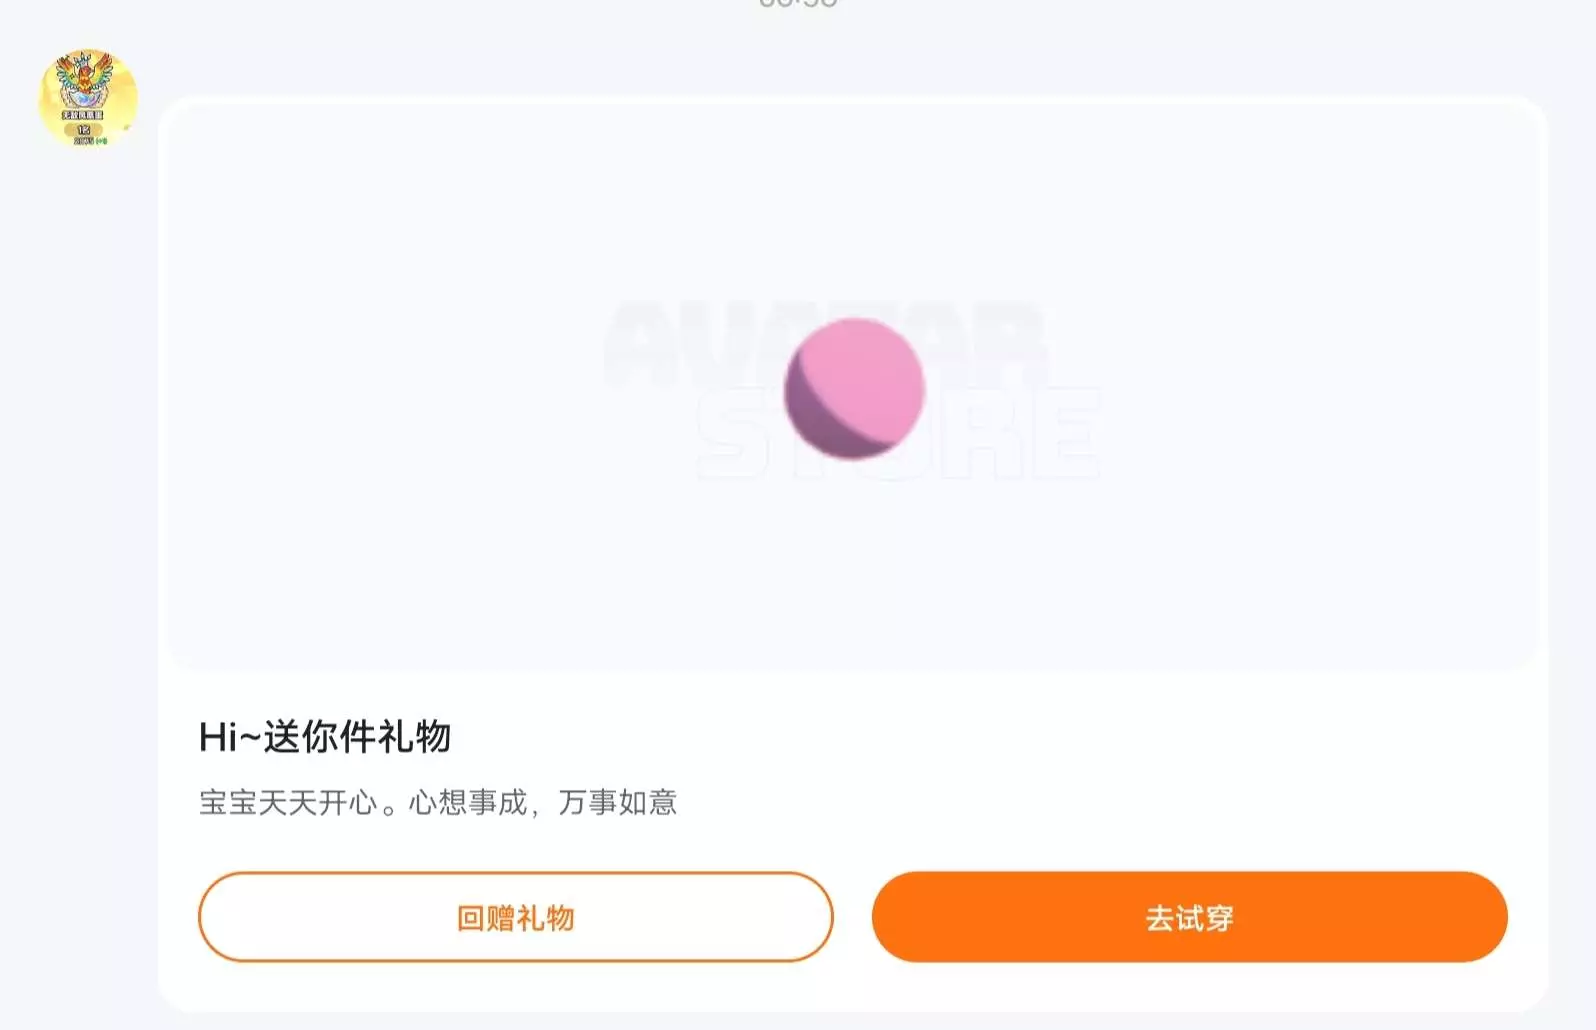1596x1030 pixels.
Task: Click the gold level badge on avatar
Action: tap(83, 129)
